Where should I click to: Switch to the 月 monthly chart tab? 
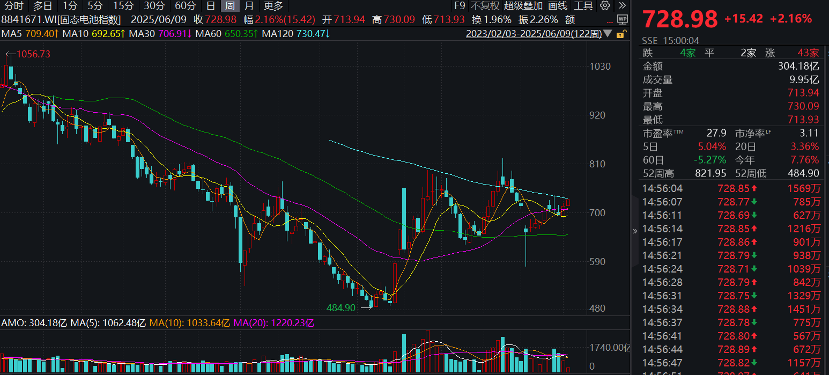click(249, 6)
